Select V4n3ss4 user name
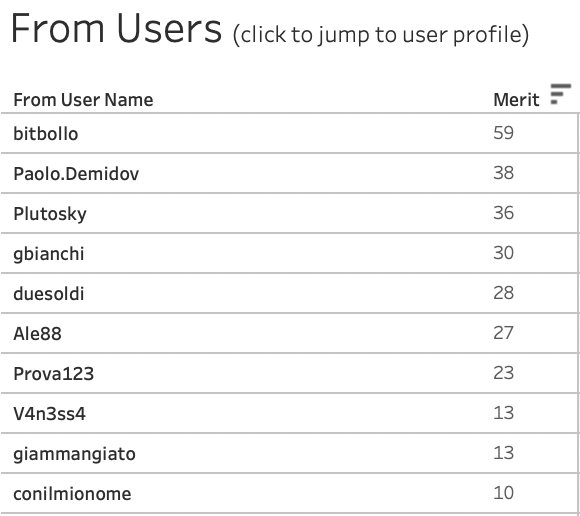 [50, 414]
